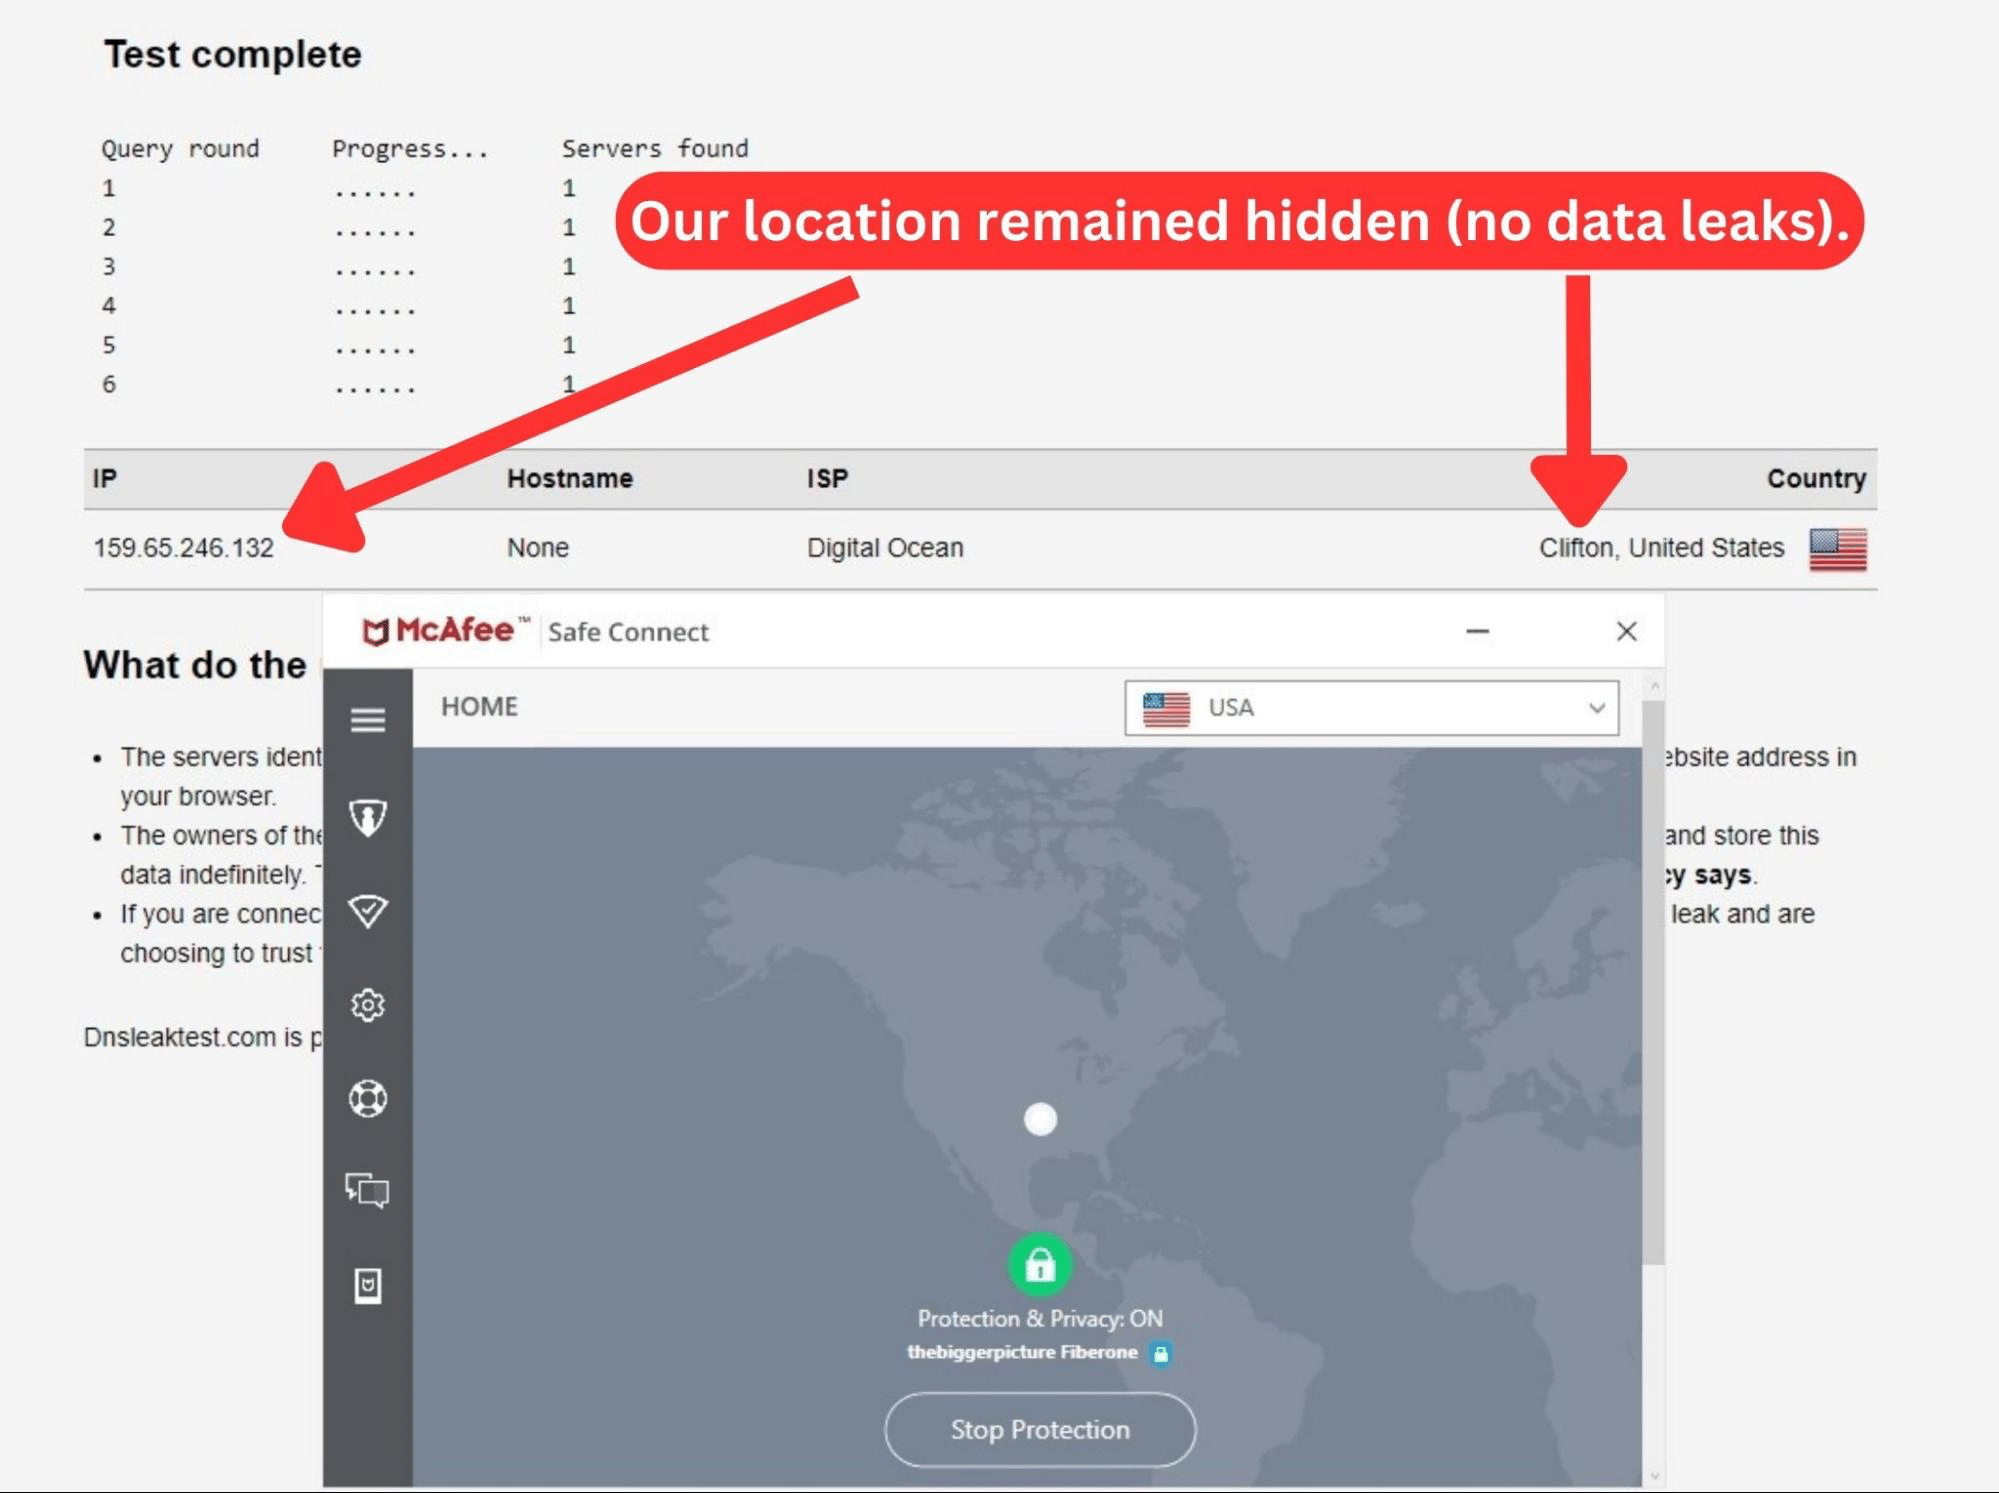Click the ISP column header

click(x=827, y=478)
